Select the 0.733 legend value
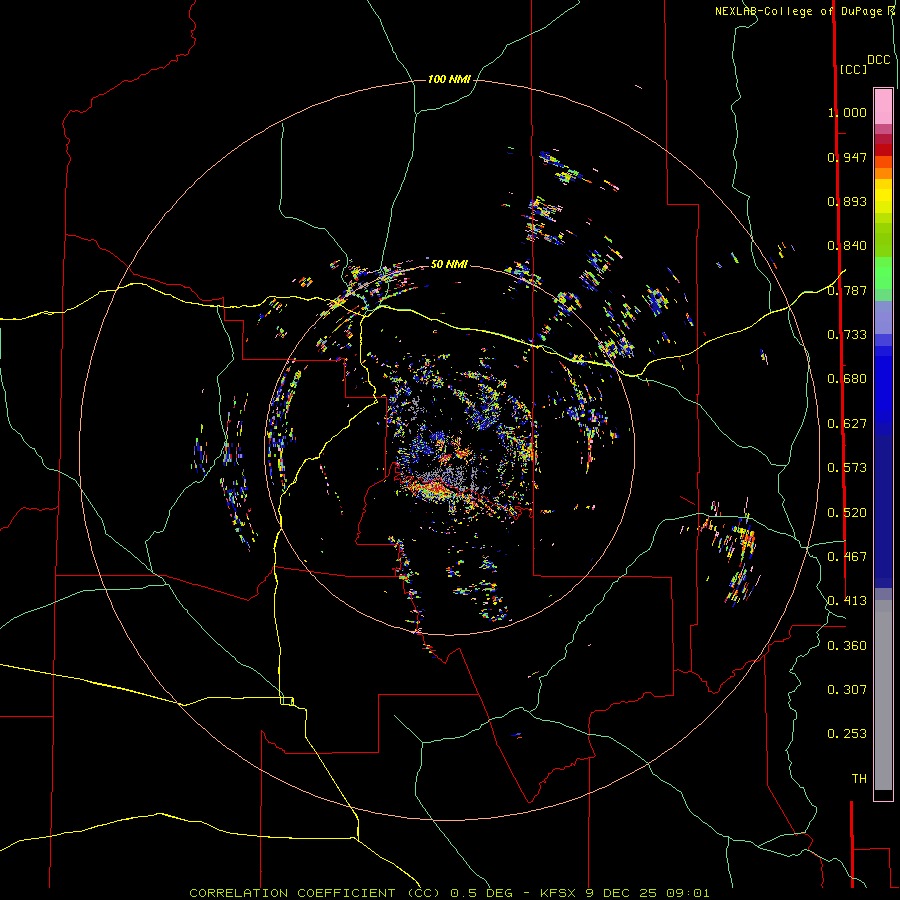This screenshot has width=900, height=900. 847,335
